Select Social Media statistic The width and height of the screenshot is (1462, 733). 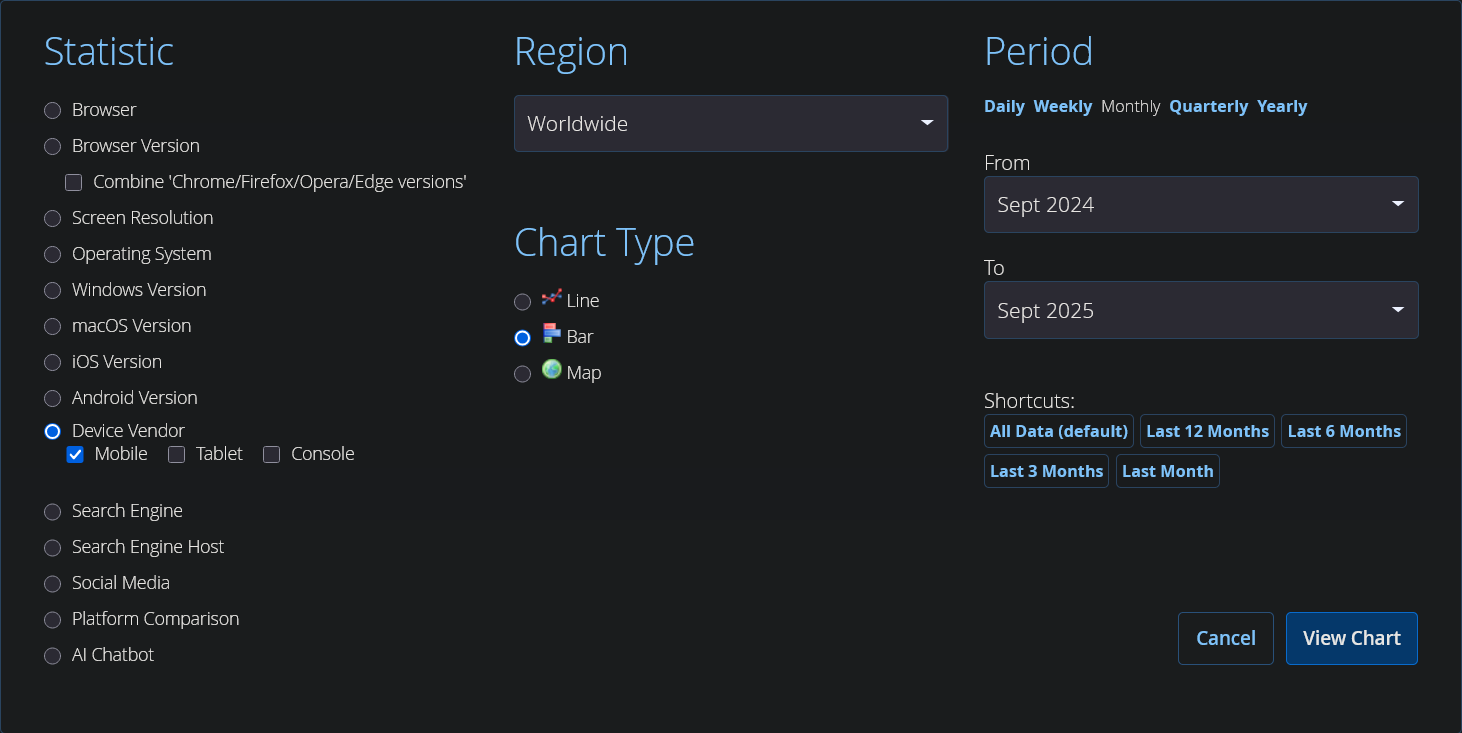pyautogui.click(x=53, y=584)
